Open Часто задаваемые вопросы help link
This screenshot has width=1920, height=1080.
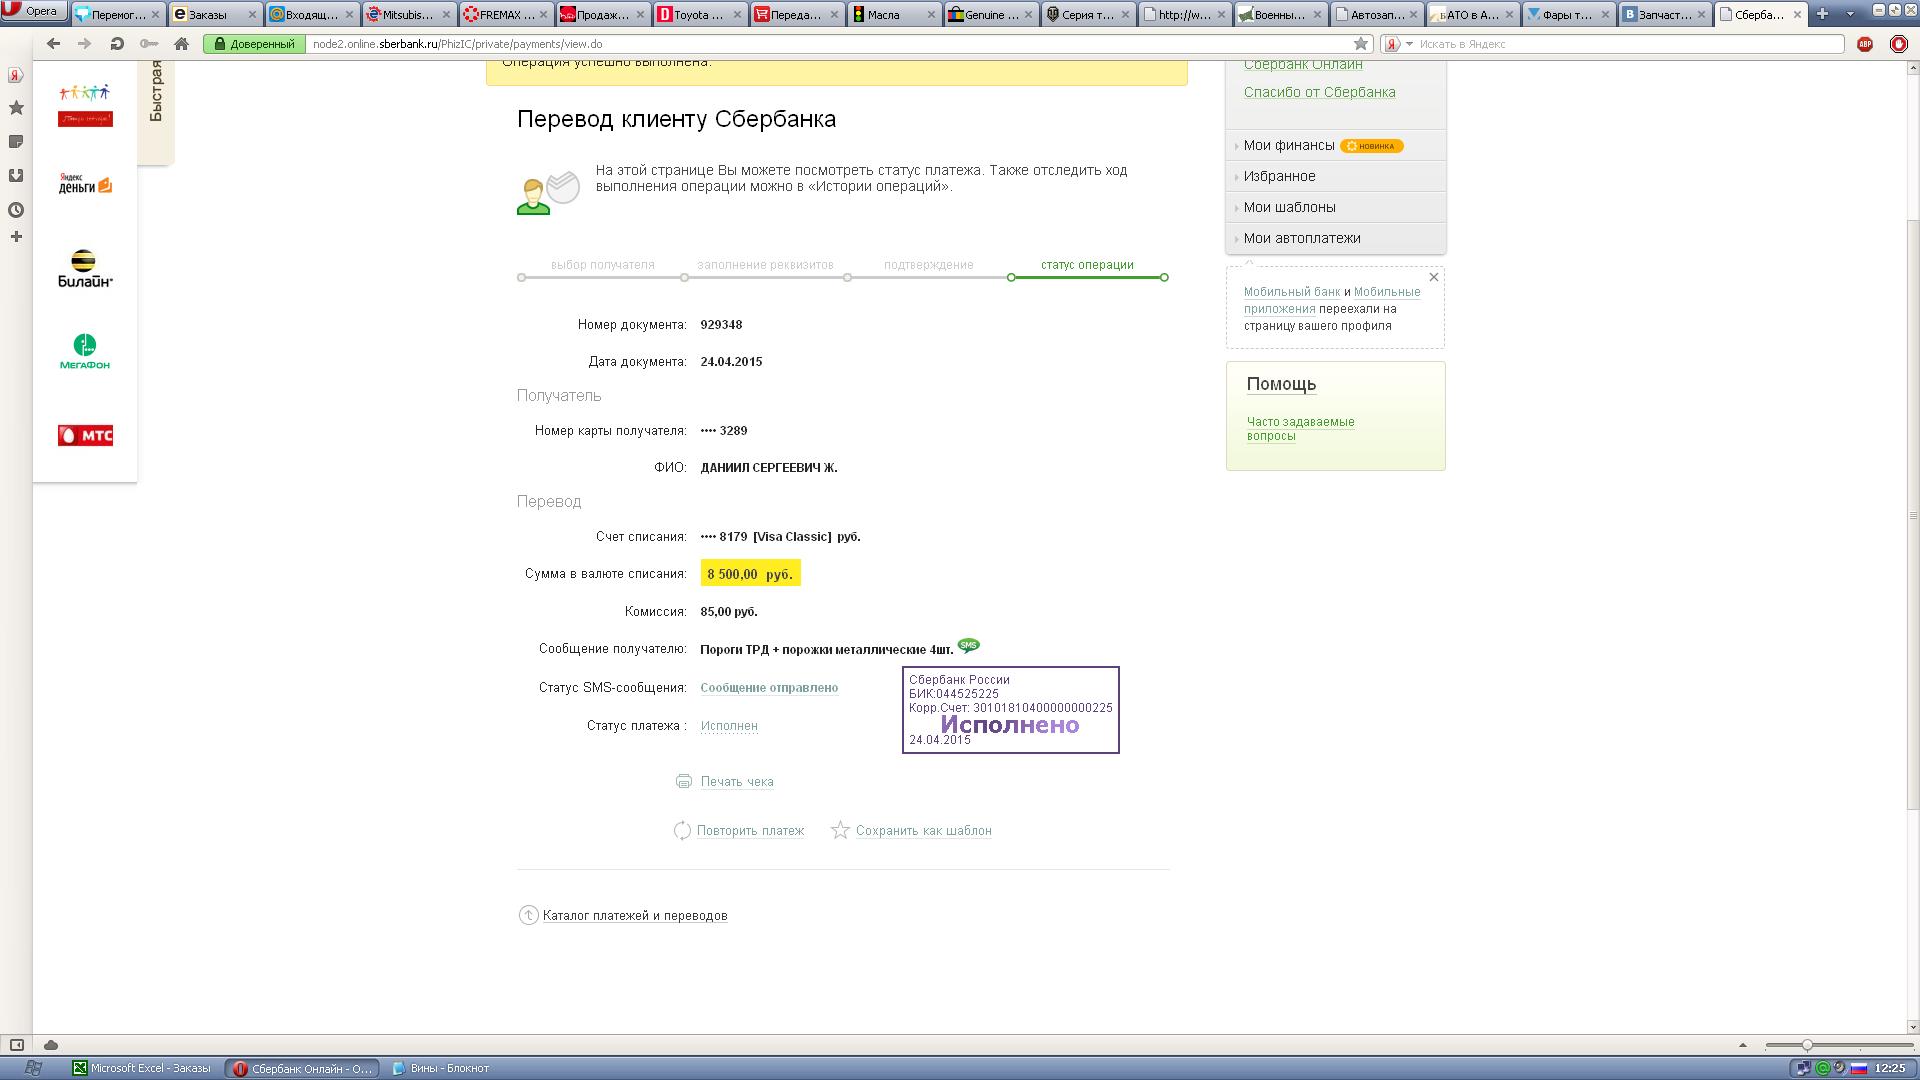1300,429
